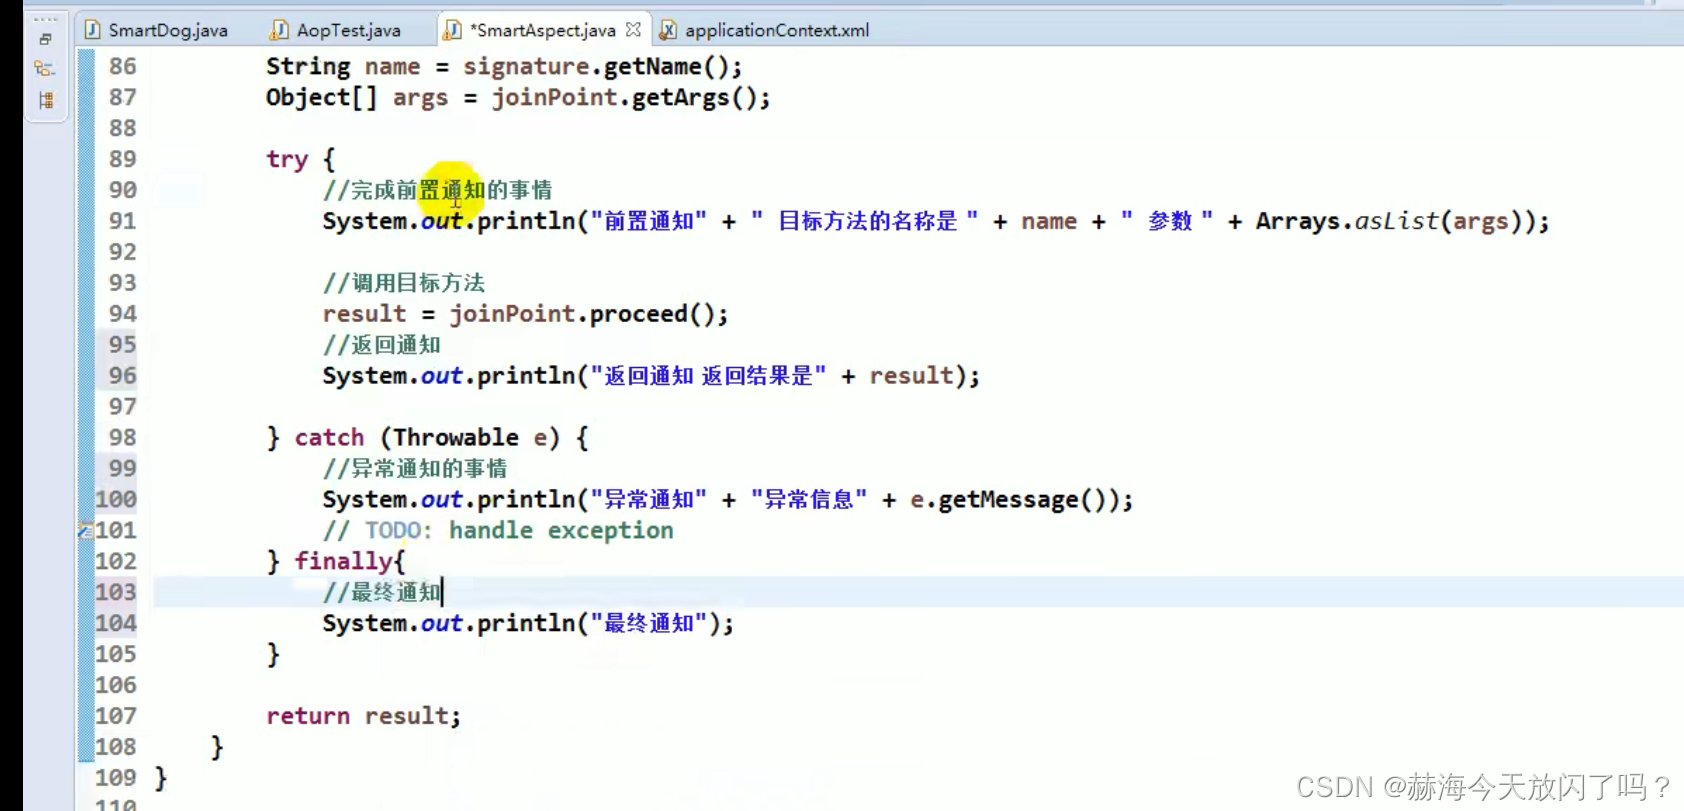Close the SmartAspect.java editor tab
Screen dimensions: 1684x811
click(x=633, y=30)
